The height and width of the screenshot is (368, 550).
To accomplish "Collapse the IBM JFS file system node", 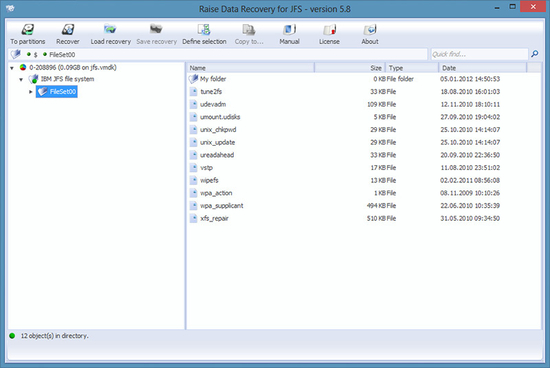I will pos(21,79).
